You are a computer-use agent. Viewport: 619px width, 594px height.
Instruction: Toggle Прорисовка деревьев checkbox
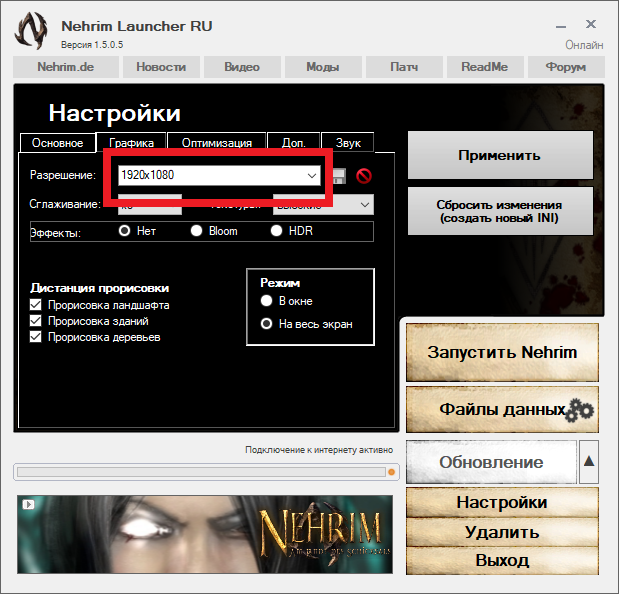(x=37, y=337)
